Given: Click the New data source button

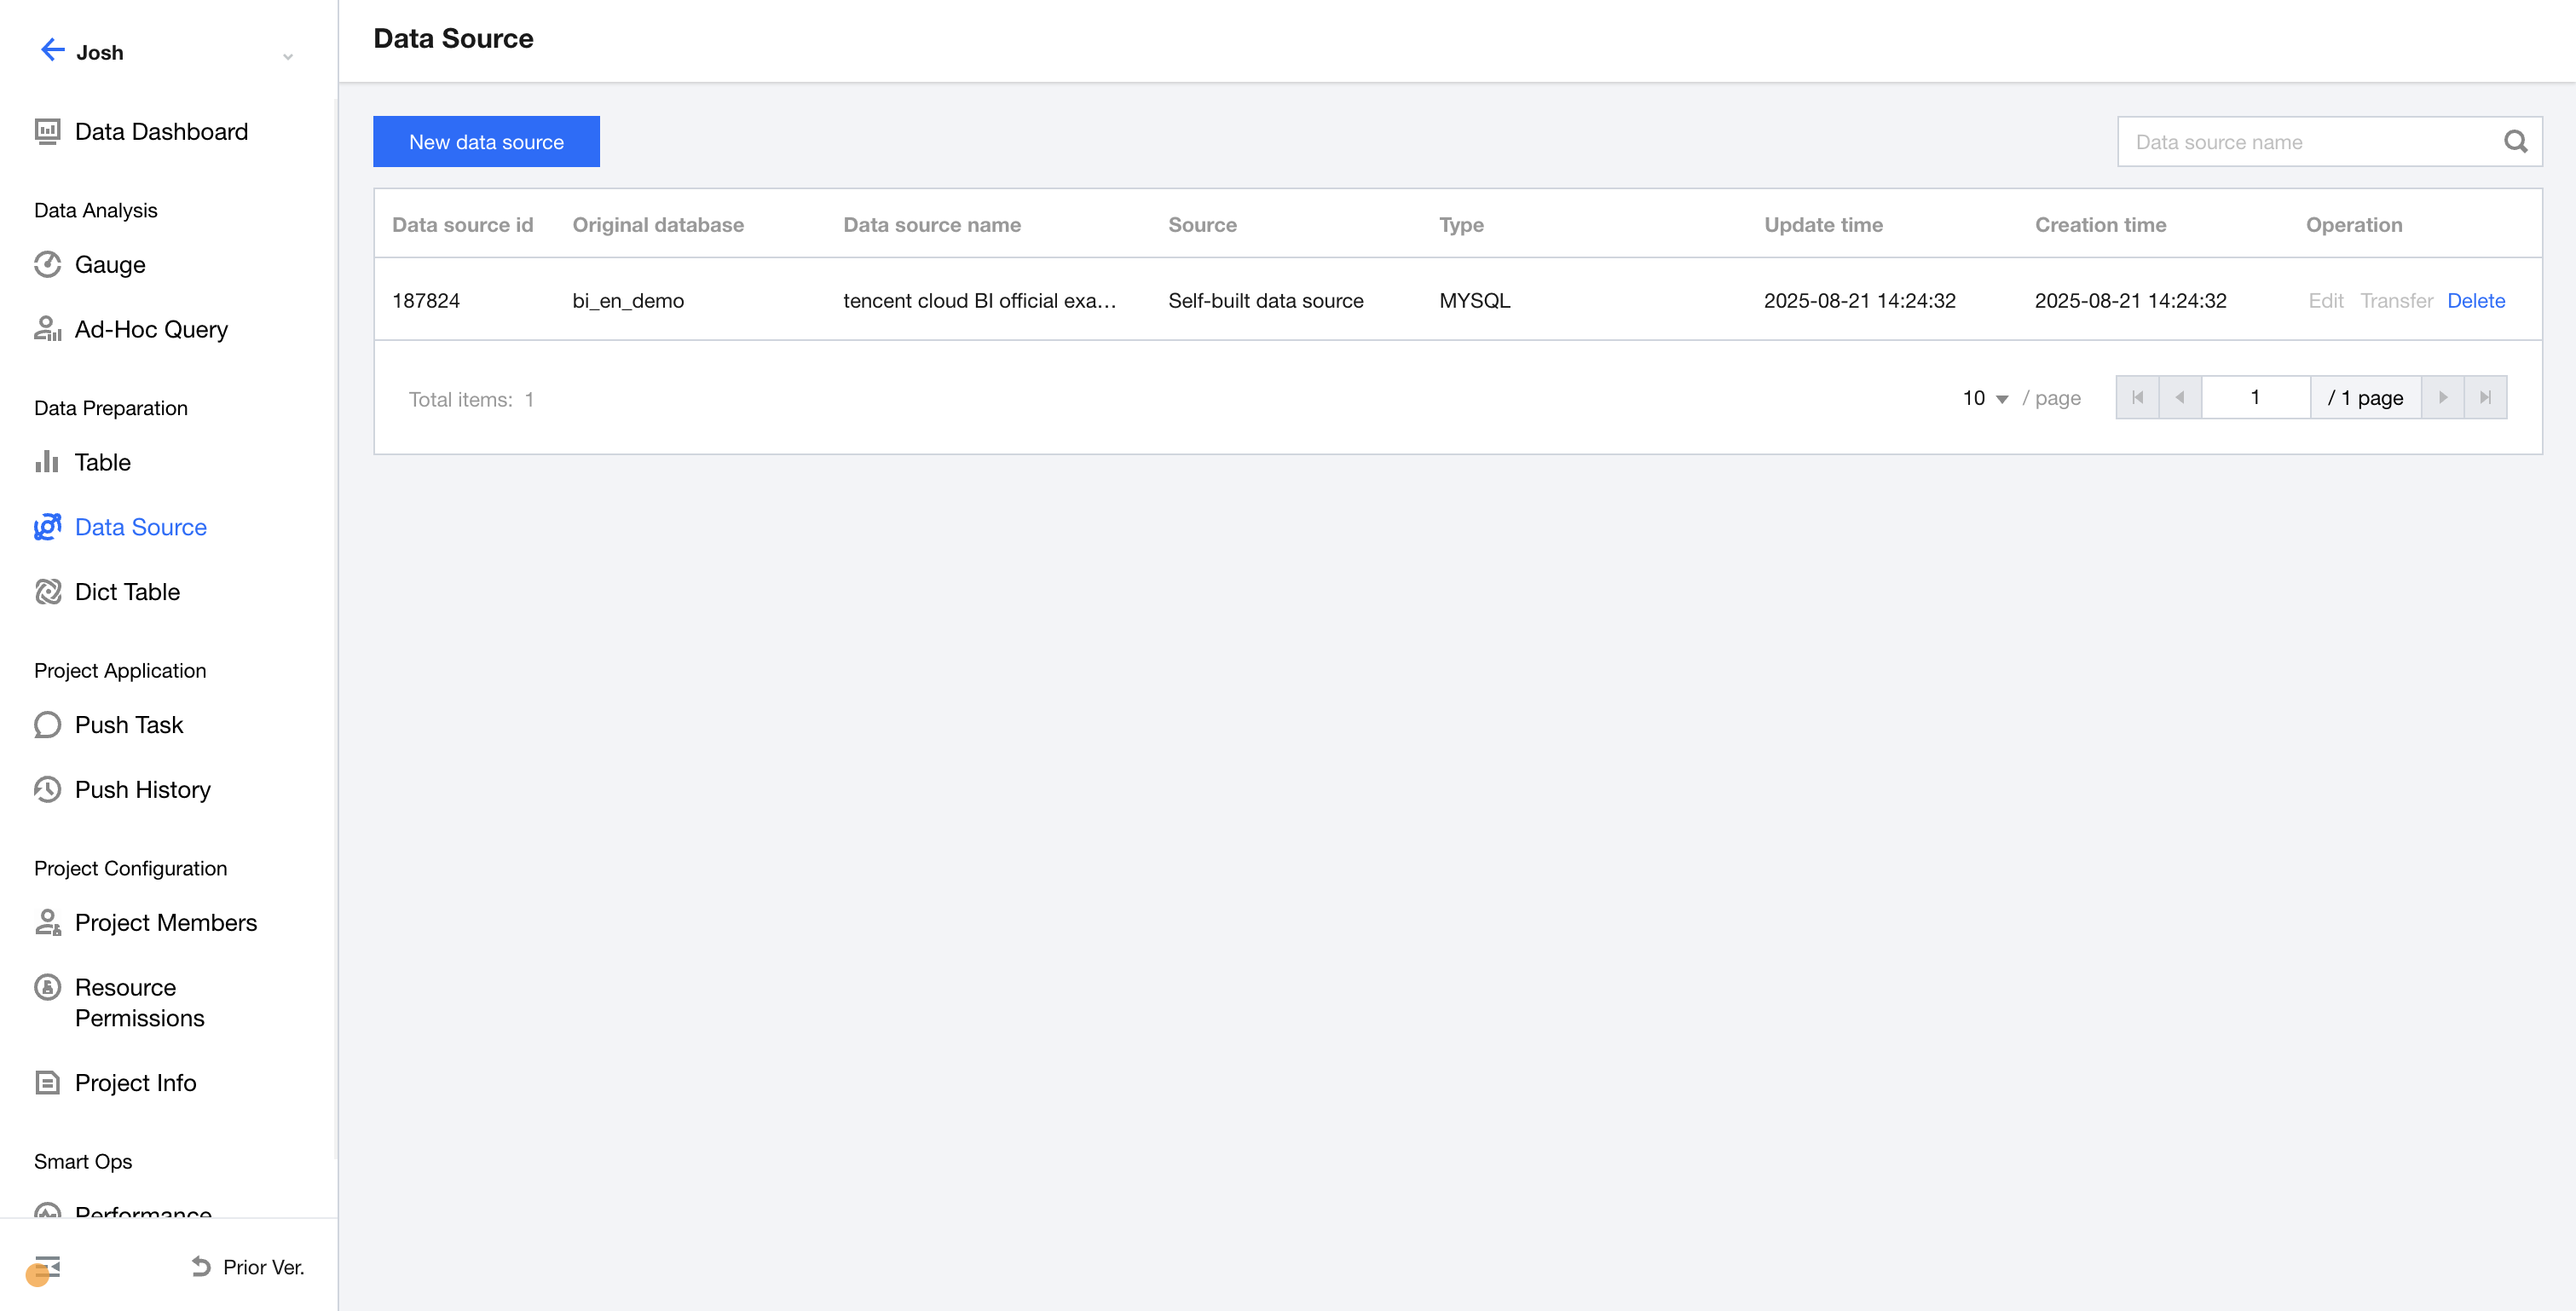Looking at the screenshot, I should click(486, 142).
